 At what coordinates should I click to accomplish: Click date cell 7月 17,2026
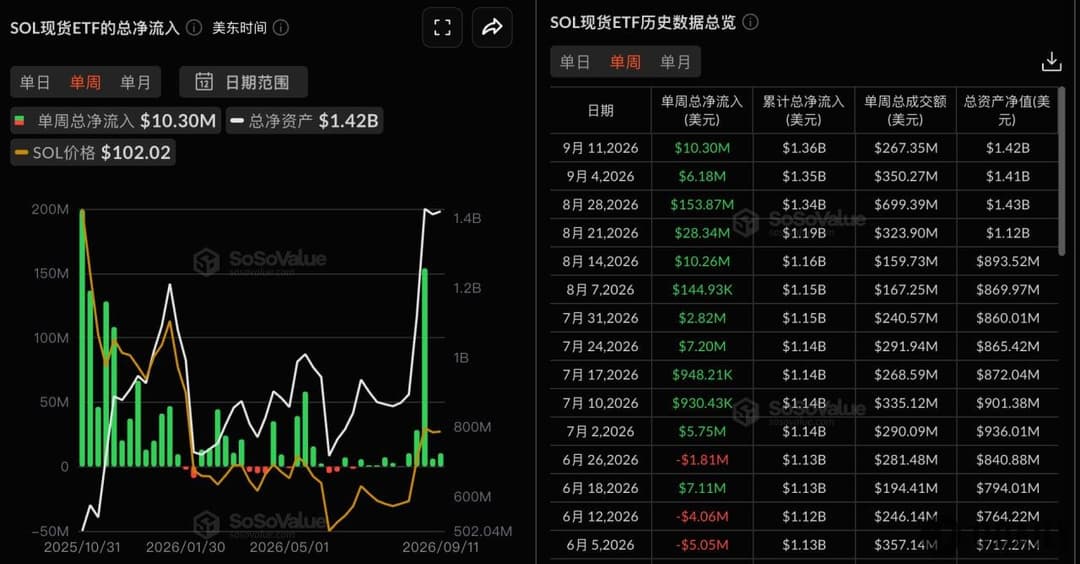(601, 375)
